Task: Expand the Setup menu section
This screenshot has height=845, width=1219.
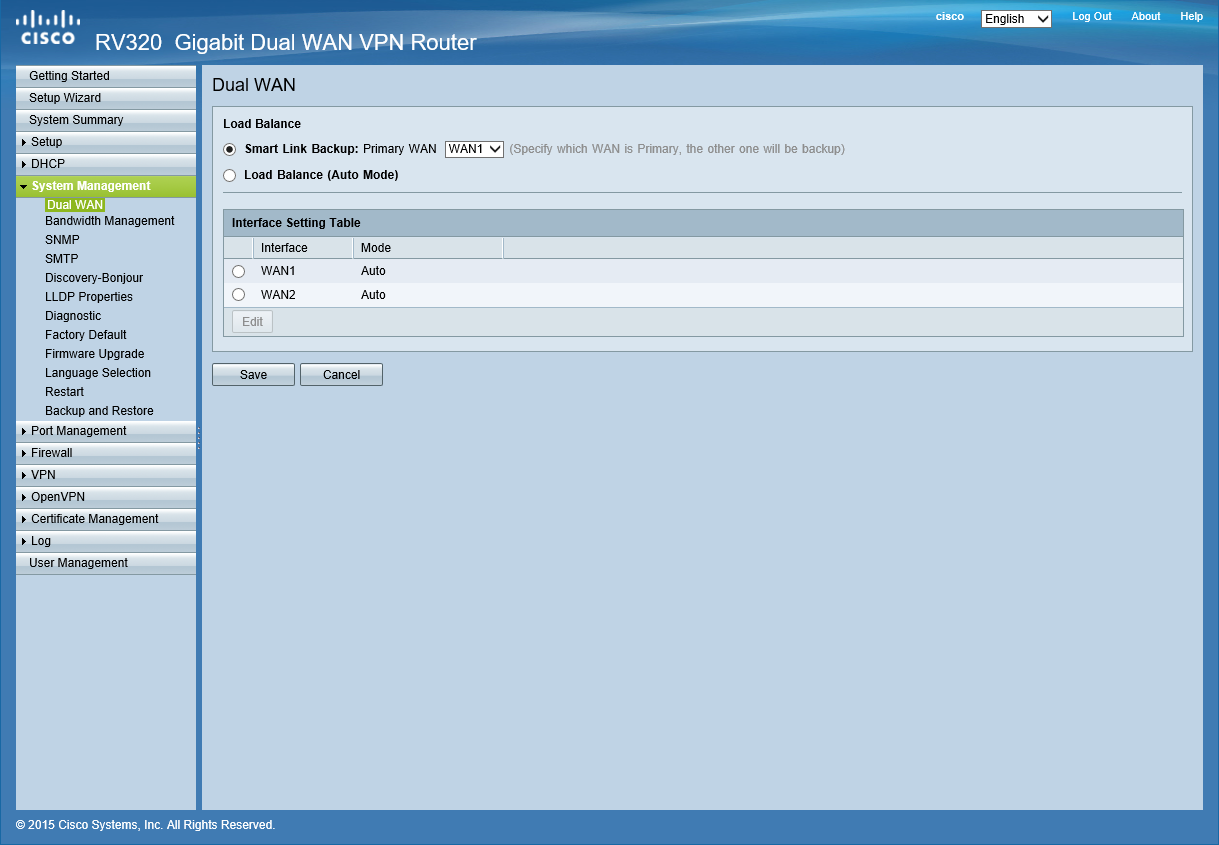Action: 106,142
